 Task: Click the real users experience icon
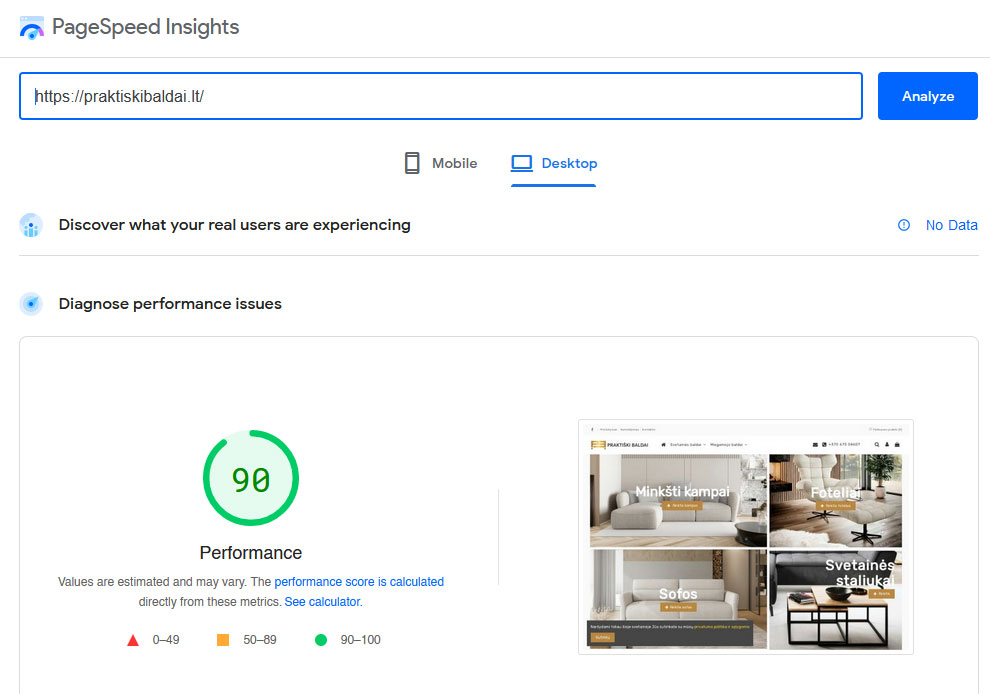[x=31, y=225]
